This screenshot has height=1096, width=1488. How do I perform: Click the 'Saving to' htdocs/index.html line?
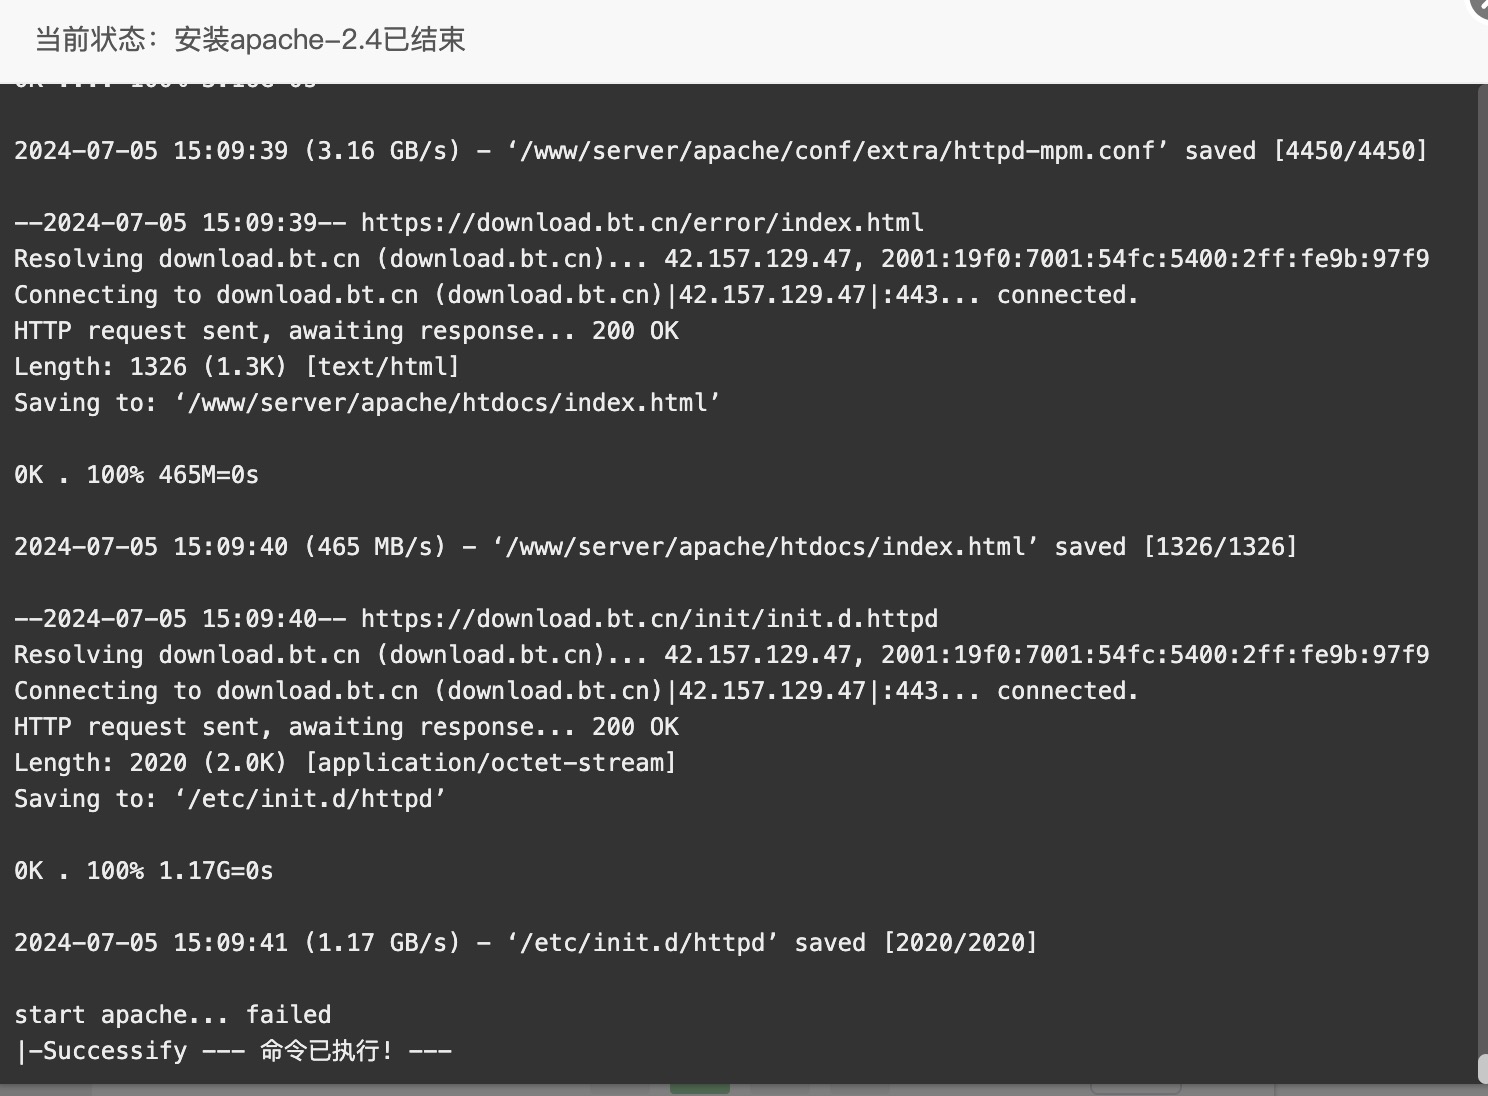(367, 403)
